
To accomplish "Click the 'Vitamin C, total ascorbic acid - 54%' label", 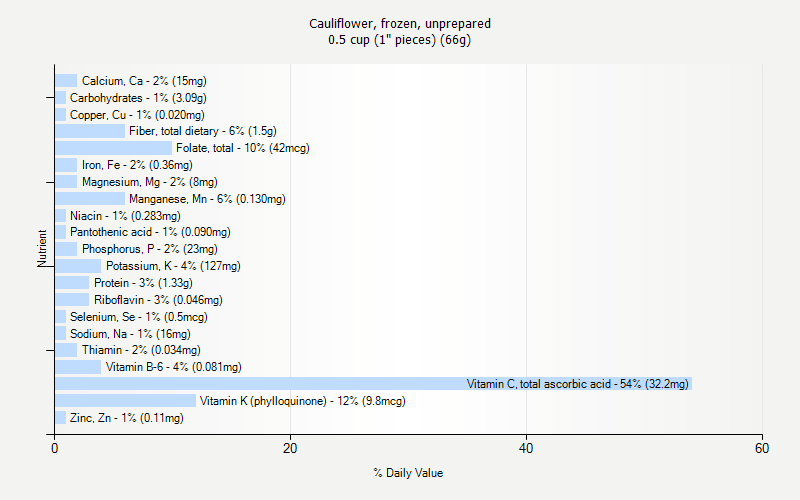I will [x=578, y=384].
